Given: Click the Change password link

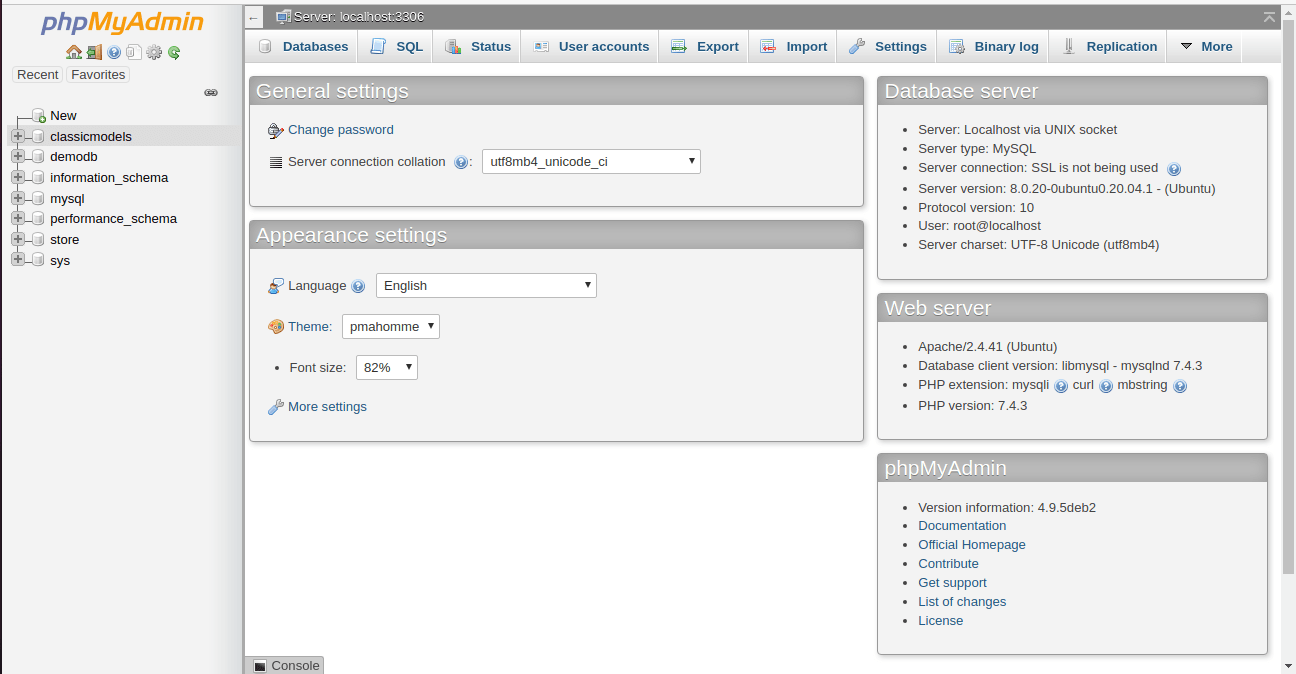Looking at the screenshot, I should 340,130.
